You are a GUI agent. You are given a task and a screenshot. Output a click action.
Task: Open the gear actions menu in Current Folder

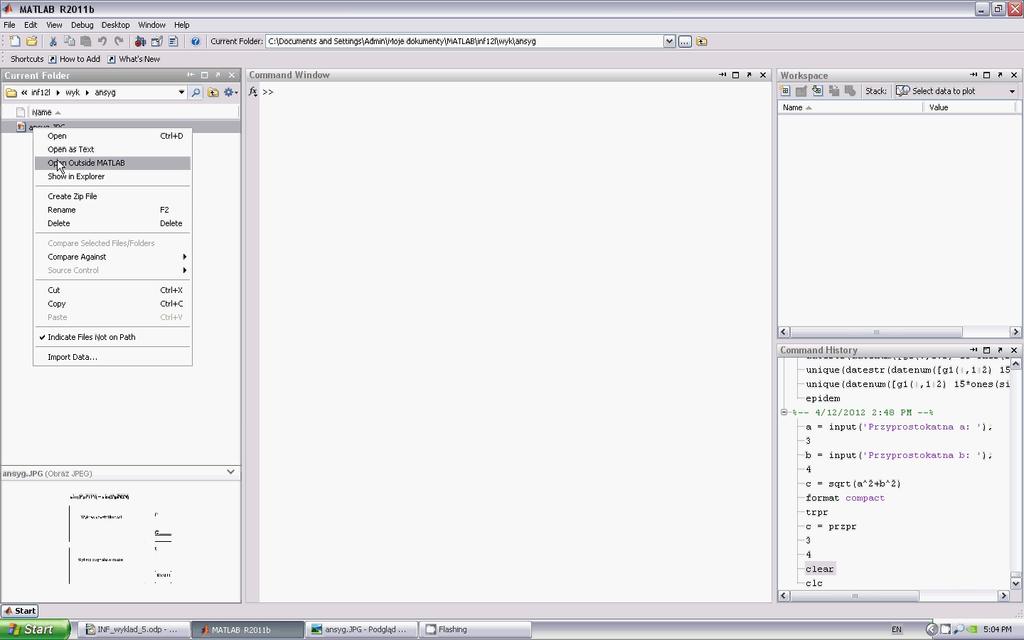230,93
